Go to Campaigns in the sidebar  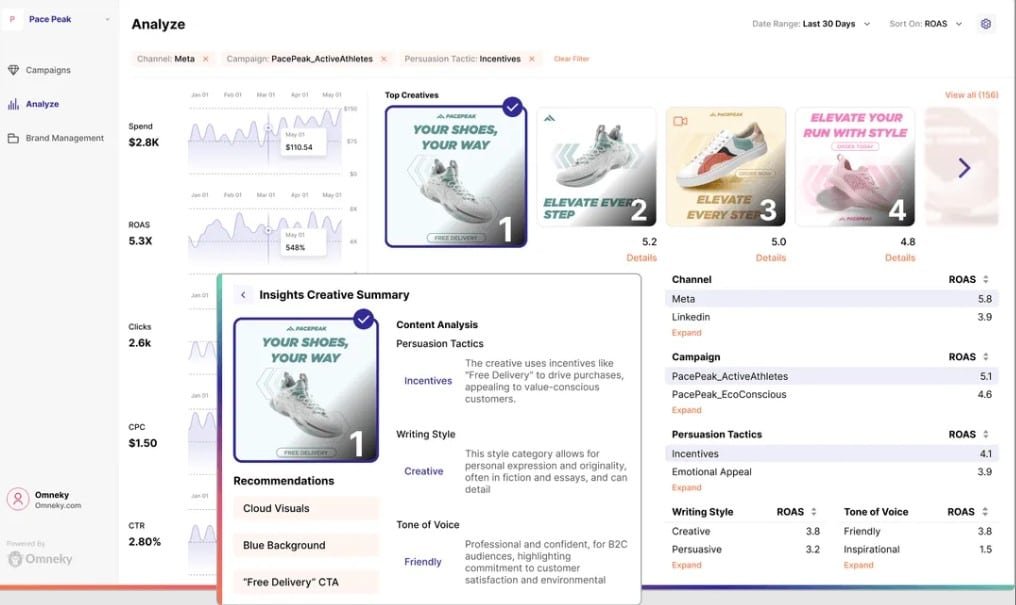coord(48,70)
